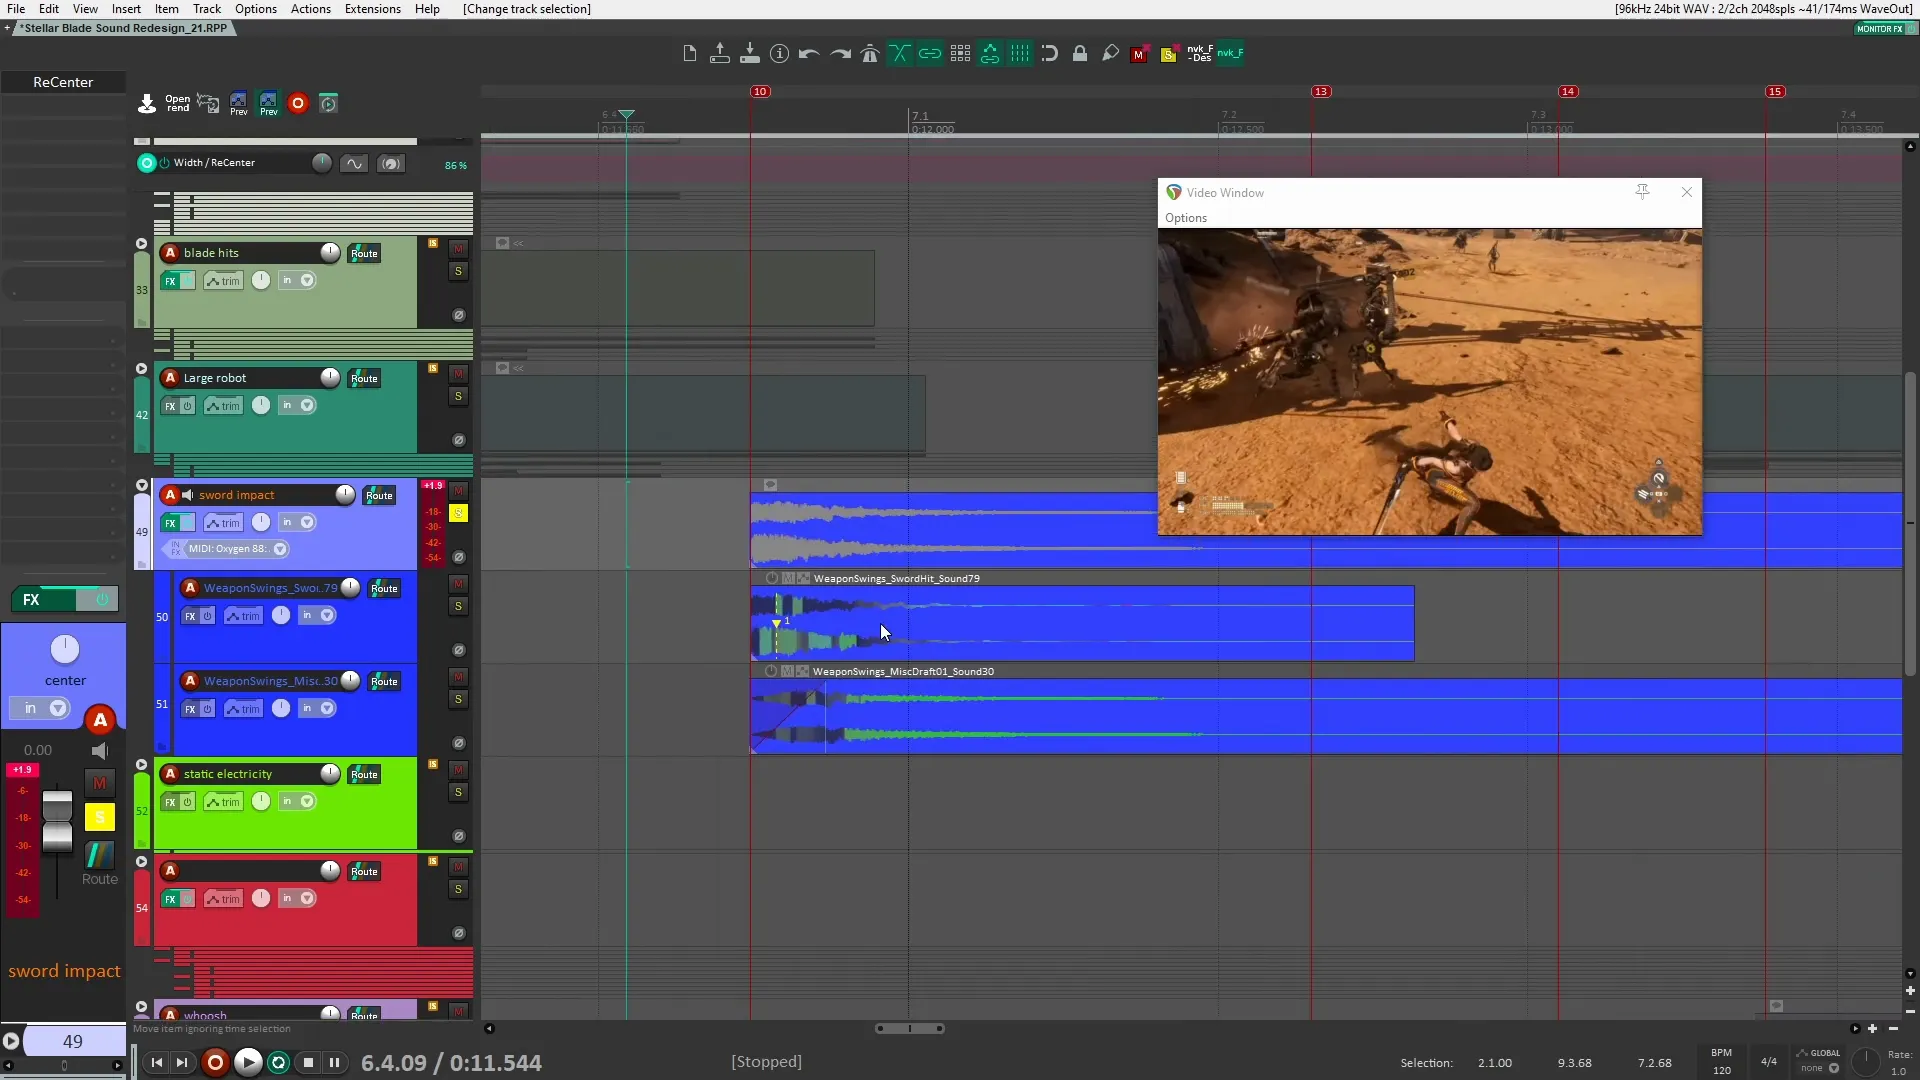Click the center pan knob in left panel

click(65, 650)
